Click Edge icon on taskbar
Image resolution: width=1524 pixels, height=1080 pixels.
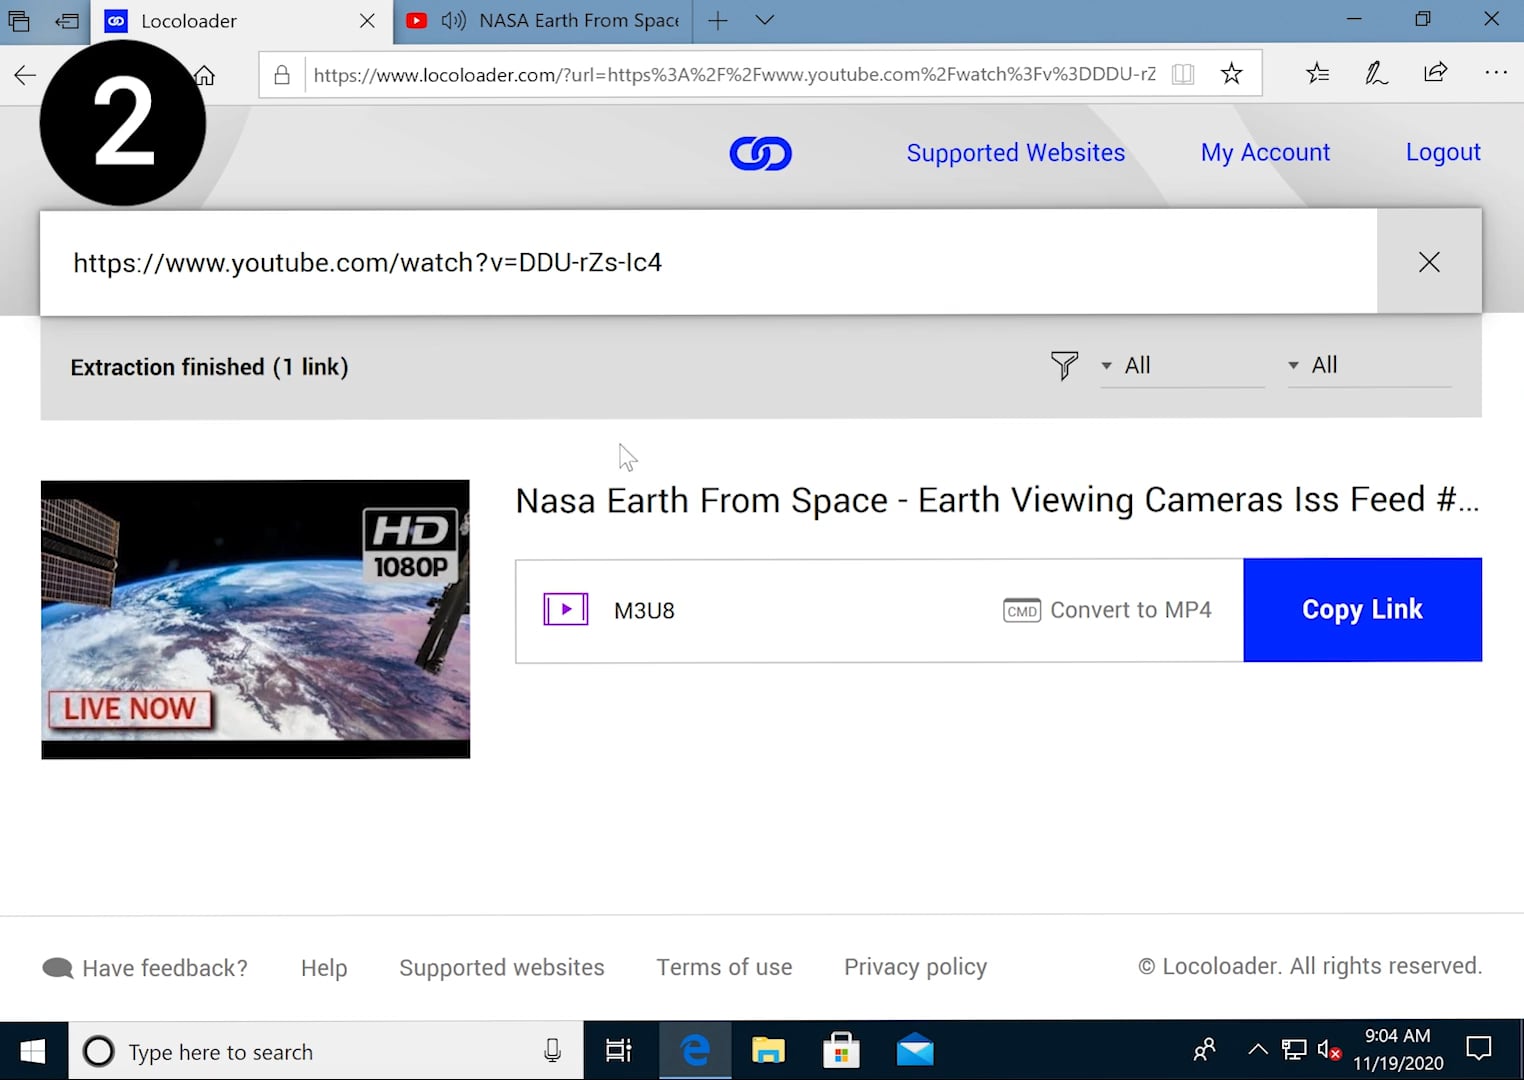[695, 1051]
